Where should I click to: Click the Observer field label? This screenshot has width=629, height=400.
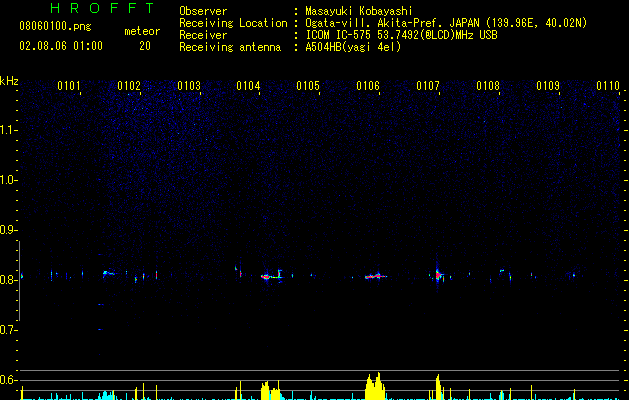click(203, 11)
